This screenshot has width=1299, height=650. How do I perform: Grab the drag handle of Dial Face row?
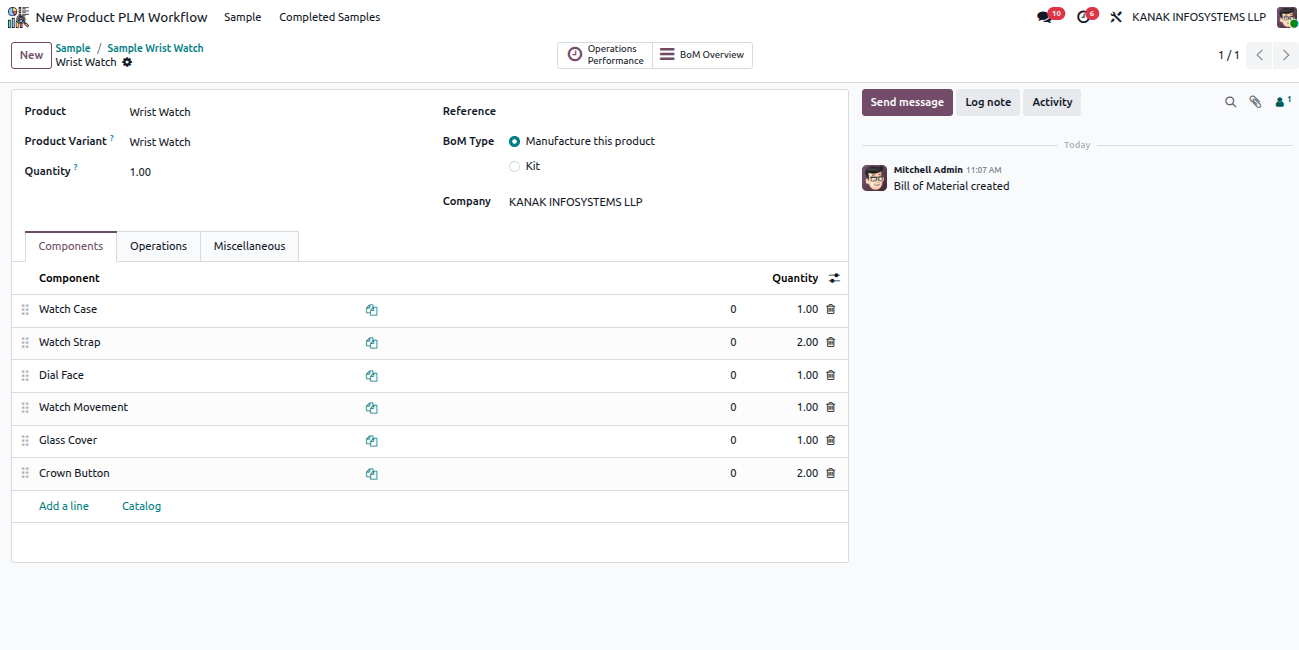click(x=25, y=376)
